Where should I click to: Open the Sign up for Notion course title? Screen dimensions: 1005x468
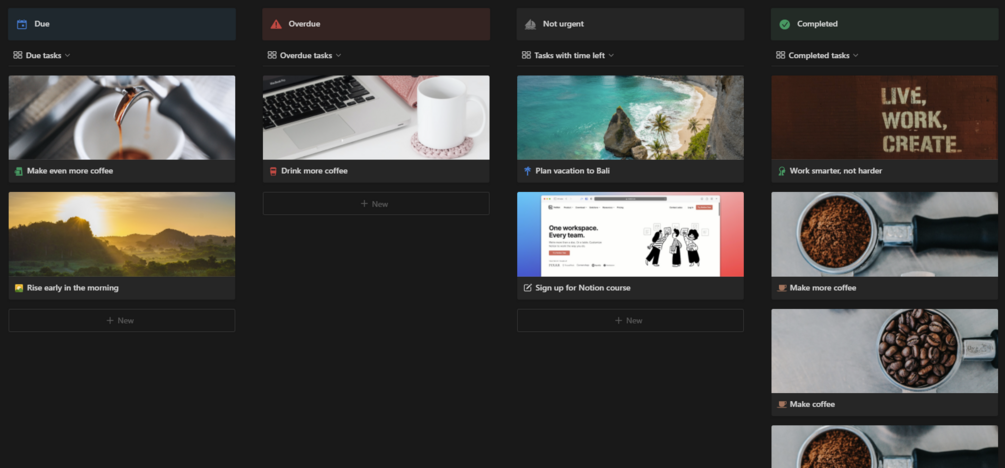tap(583, 288)
